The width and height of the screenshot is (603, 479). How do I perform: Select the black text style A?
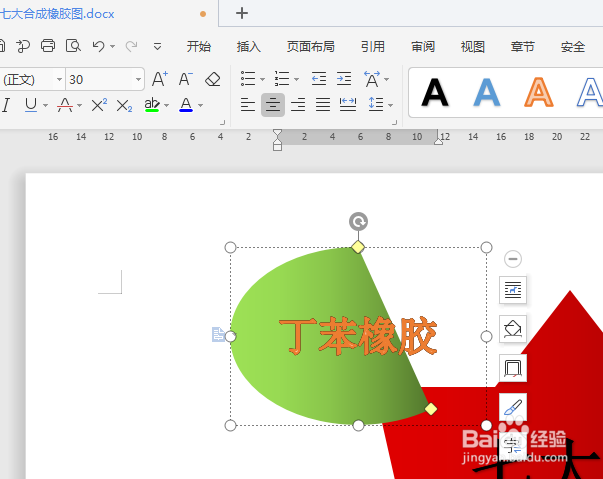435,92
